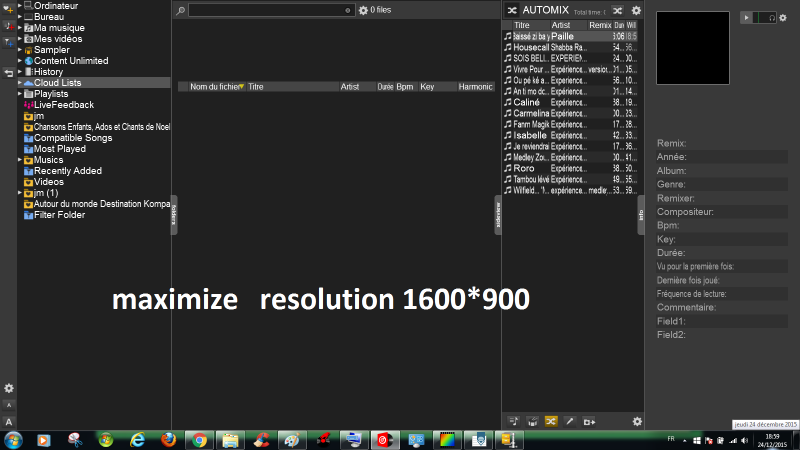Click the round options dot inside the search box
The width and height of the screenshot is (800, 450).
click(x=347, y=10)
